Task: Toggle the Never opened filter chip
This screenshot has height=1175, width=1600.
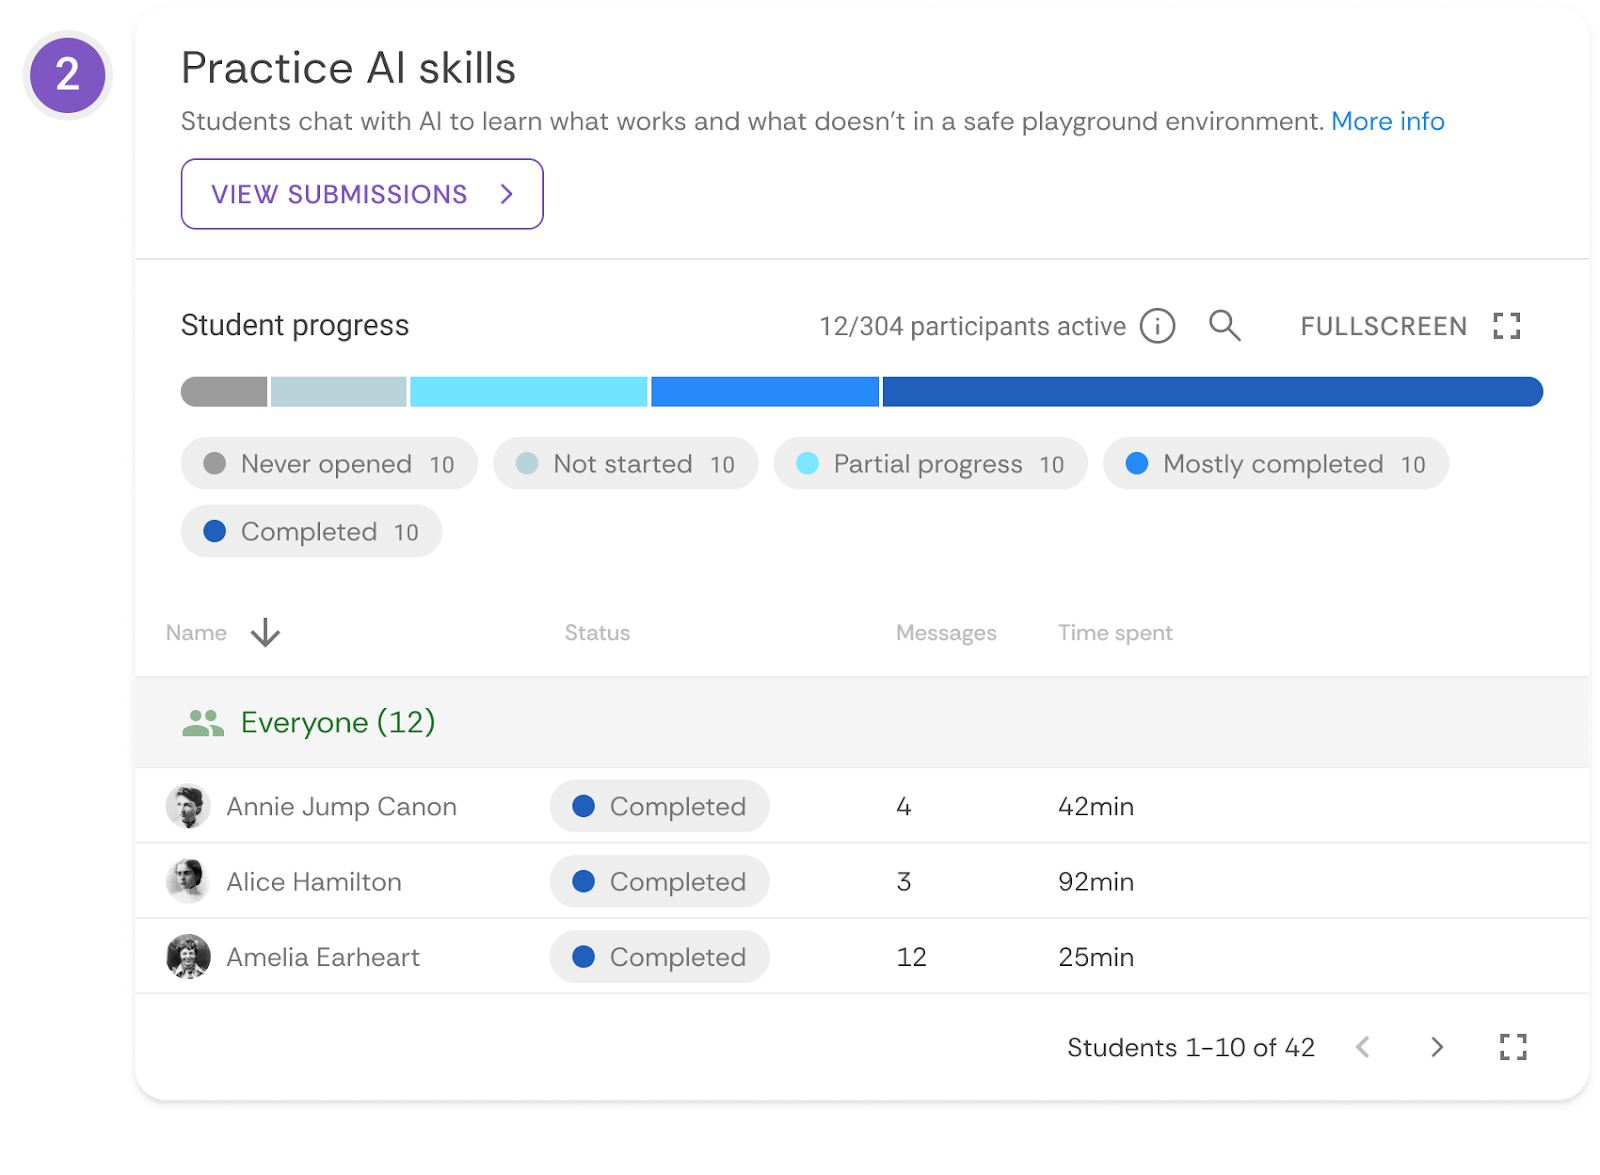Action: click(x=328, y=464)
